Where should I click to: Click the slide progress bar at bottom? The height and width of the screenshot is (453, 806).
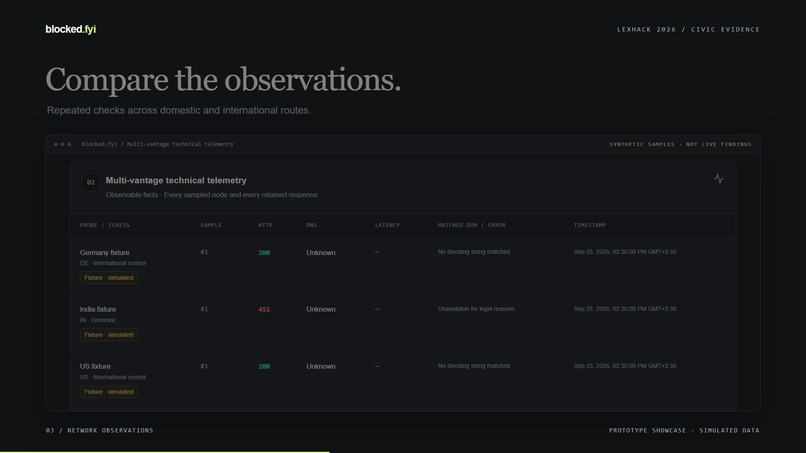tap(164, 452)
